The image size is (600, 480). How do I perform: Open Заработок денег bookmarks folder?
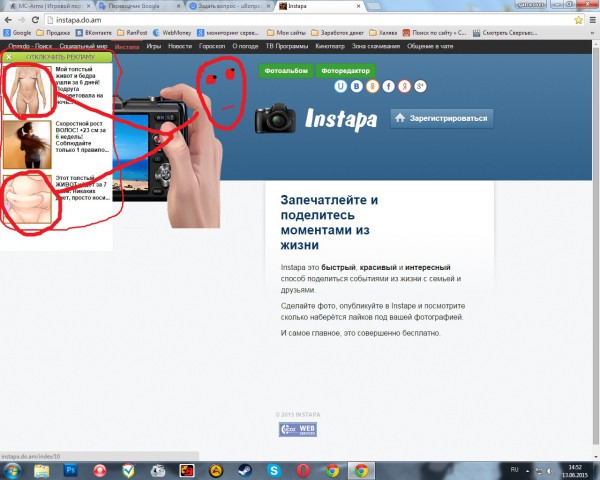click(x=338, y=33)
